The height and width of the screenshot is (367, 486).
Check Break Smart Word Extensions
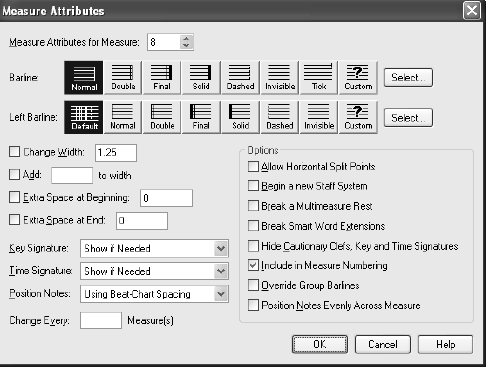pos(253,226)
